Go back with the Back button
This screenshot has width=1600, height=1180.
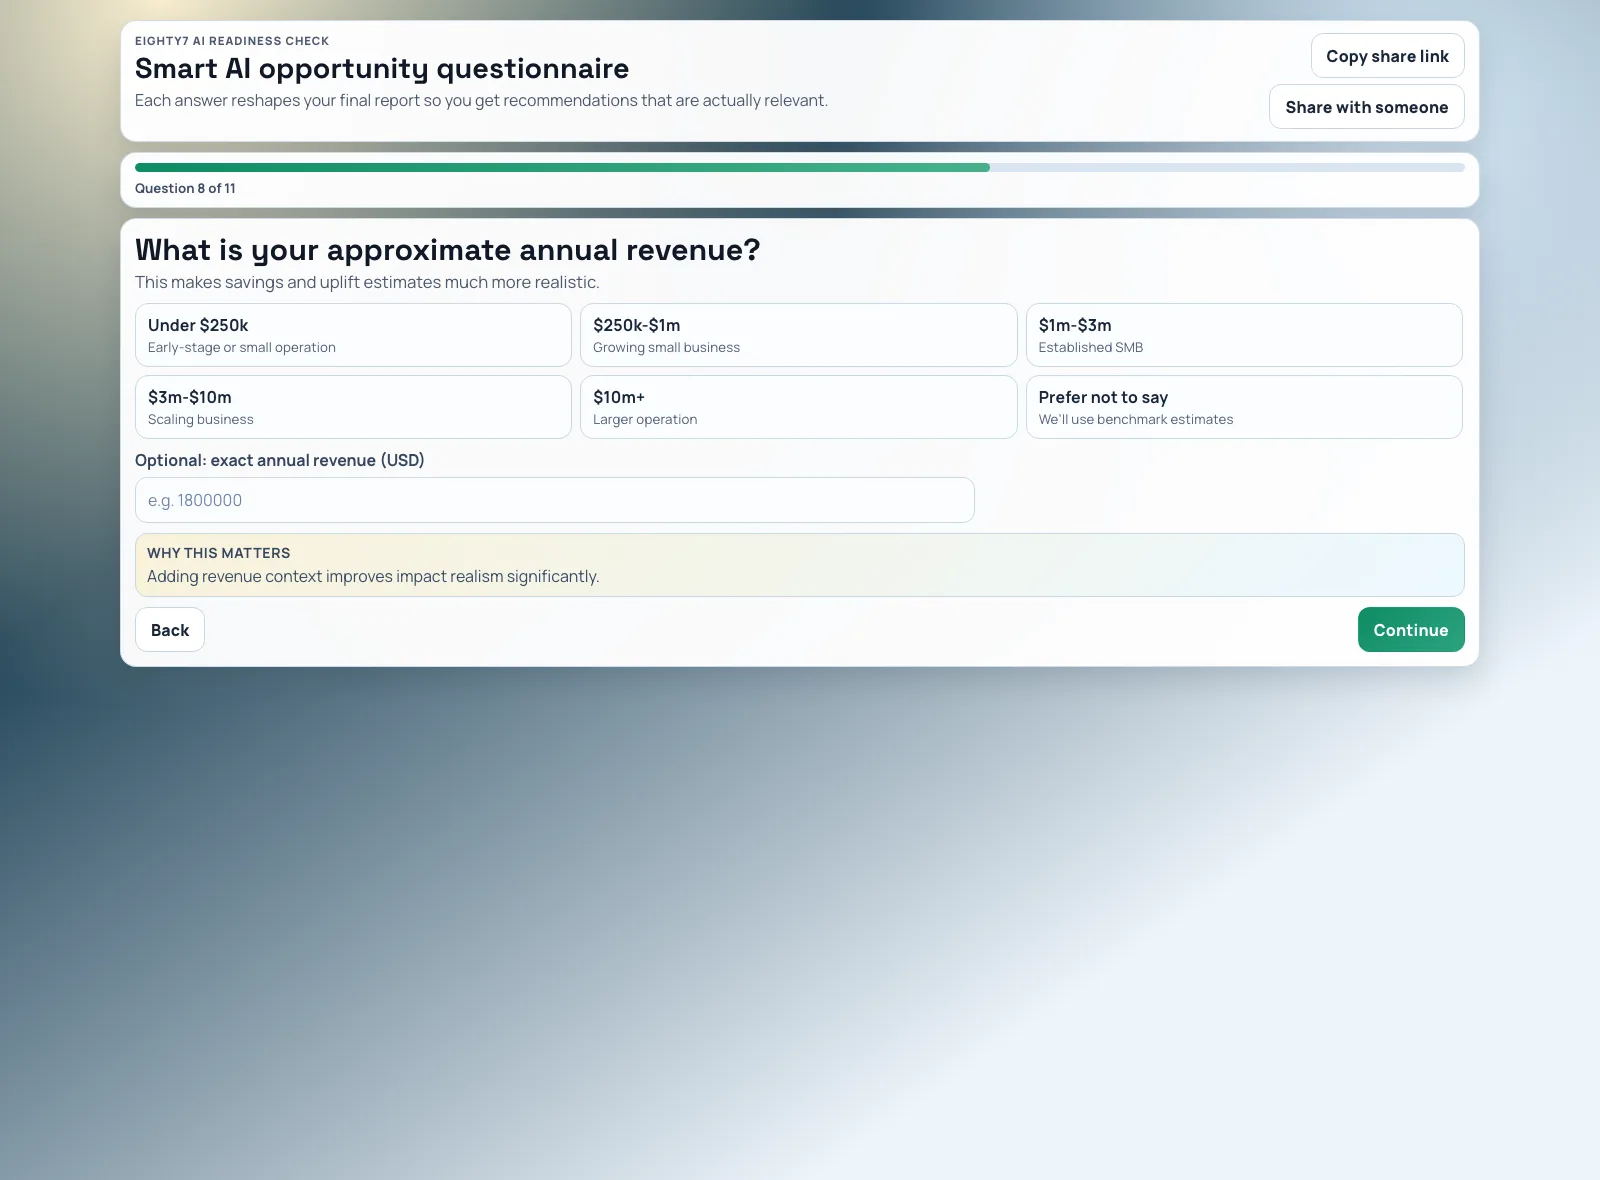170,630
